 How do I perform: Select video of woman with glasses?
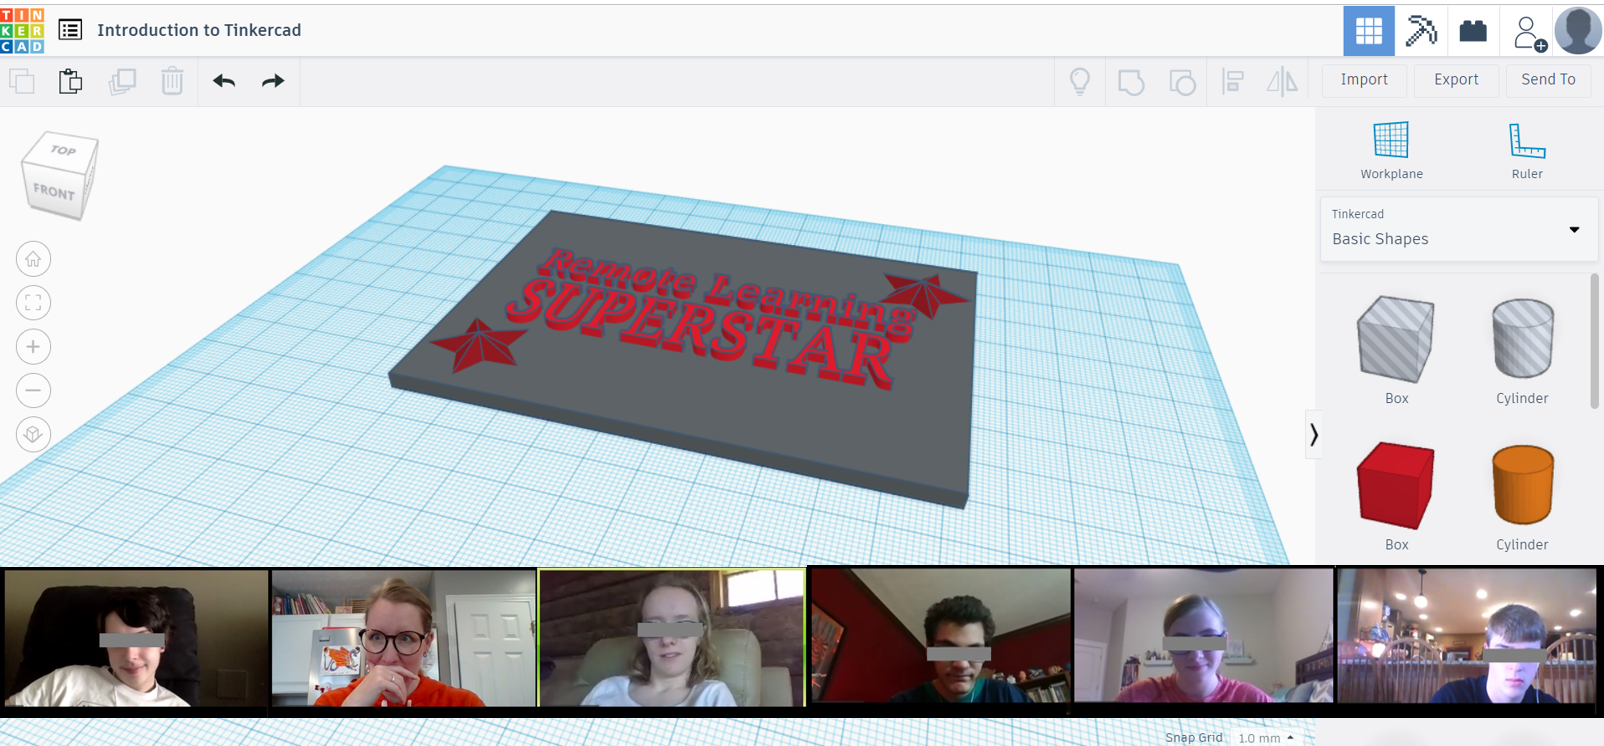(x=404, y=638)
